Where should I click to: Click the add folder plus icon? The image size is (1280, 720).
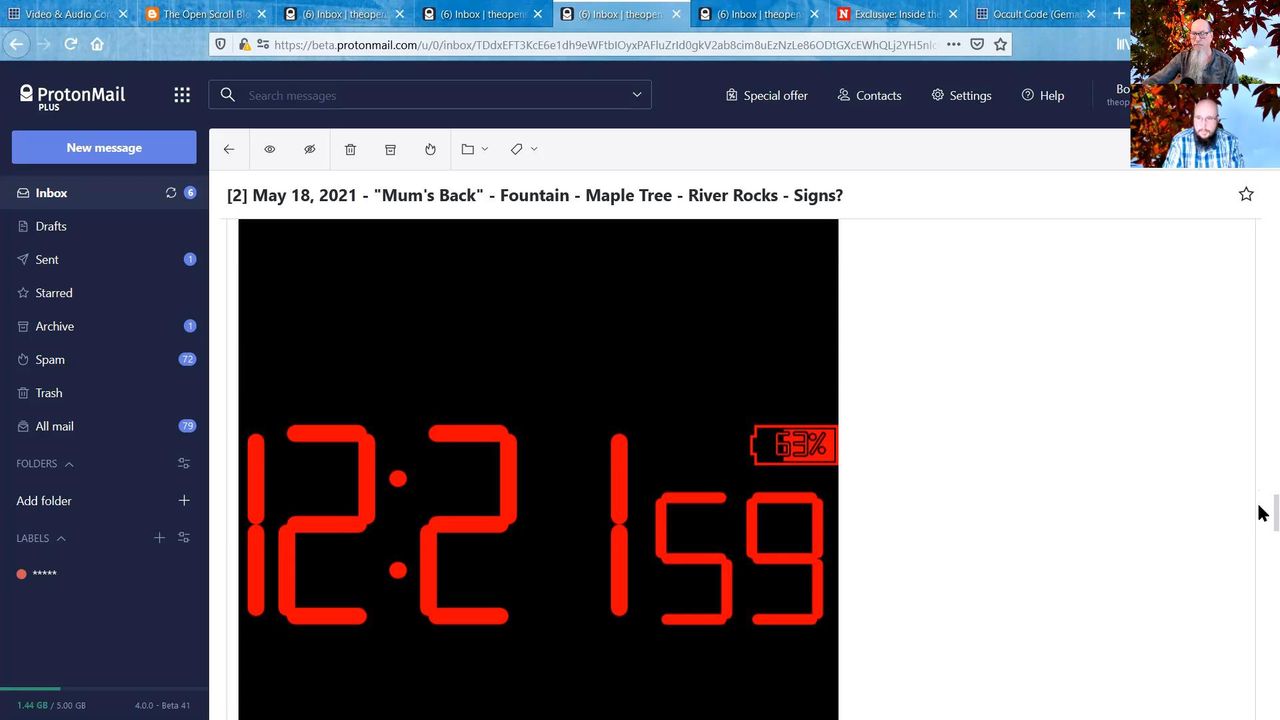coord(184,500)
